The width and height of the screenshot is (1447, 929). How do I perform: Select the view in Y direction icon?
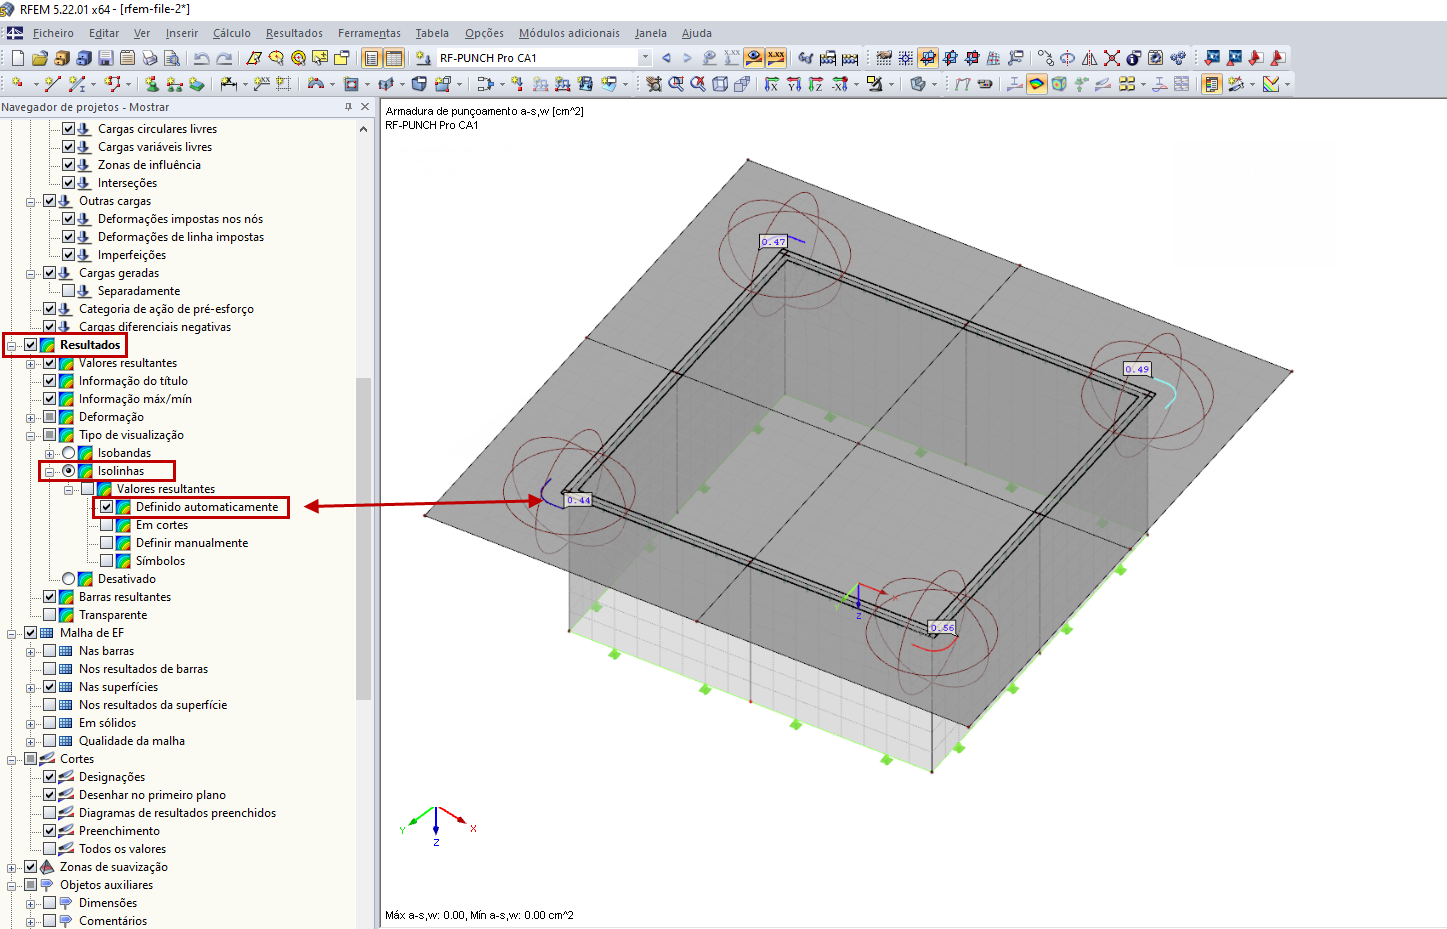pyautogui.click(x=794, y=84)
